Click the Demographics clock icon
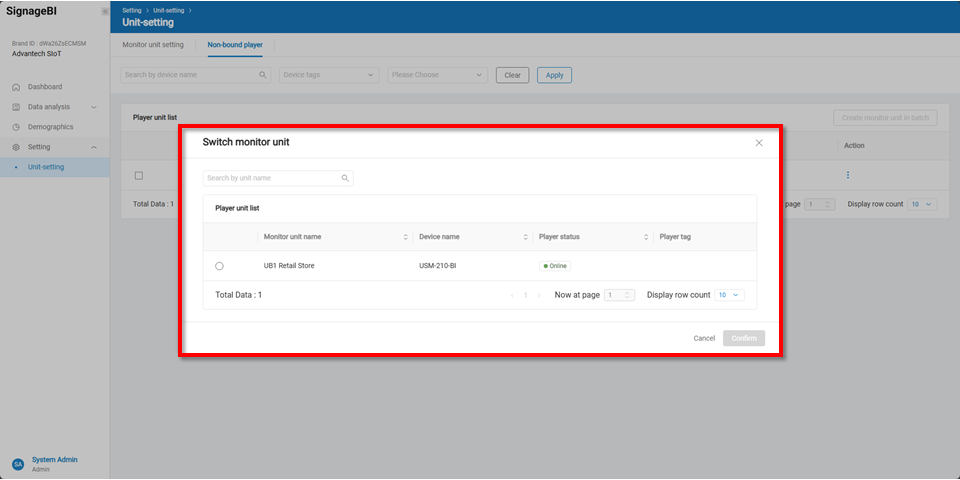The image size is (960, 480). coord(16,127)
